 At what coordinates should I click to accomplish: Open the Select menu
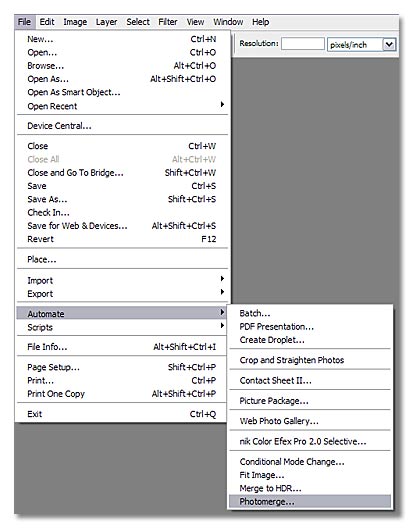click(x=138, y=22)
